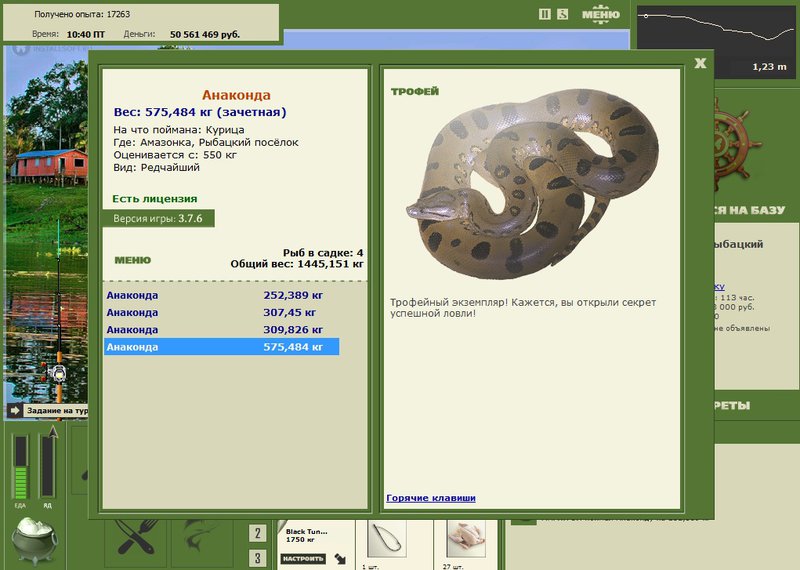This screenshot has height=570, width=800.
Task: Click the НАСТРОИТЬ button
Action: (303, 559)
